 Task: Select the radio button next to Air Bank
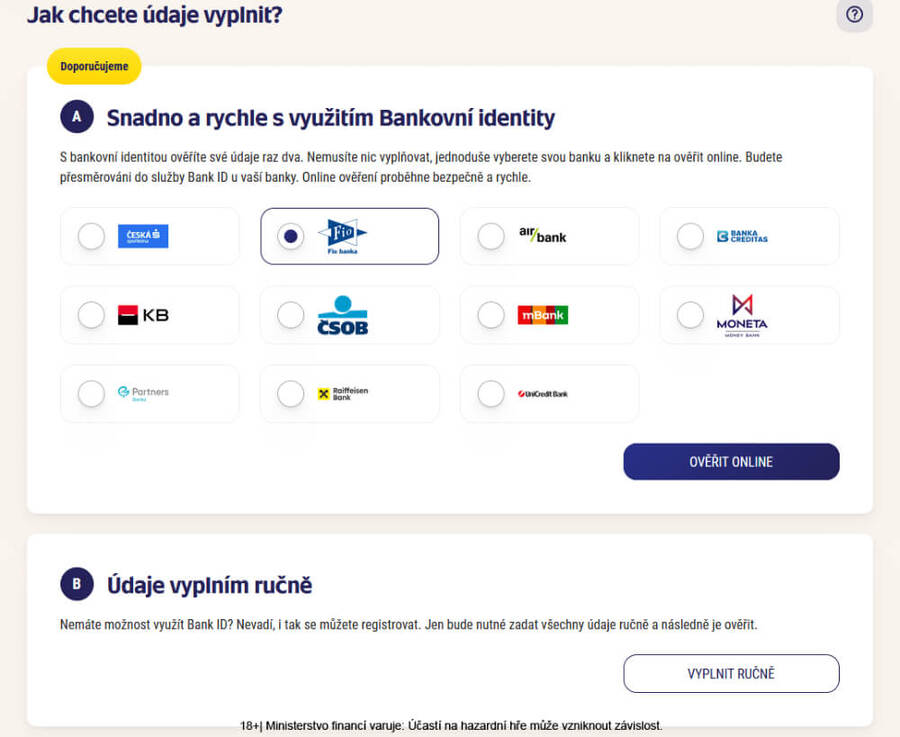coord(491,236)
